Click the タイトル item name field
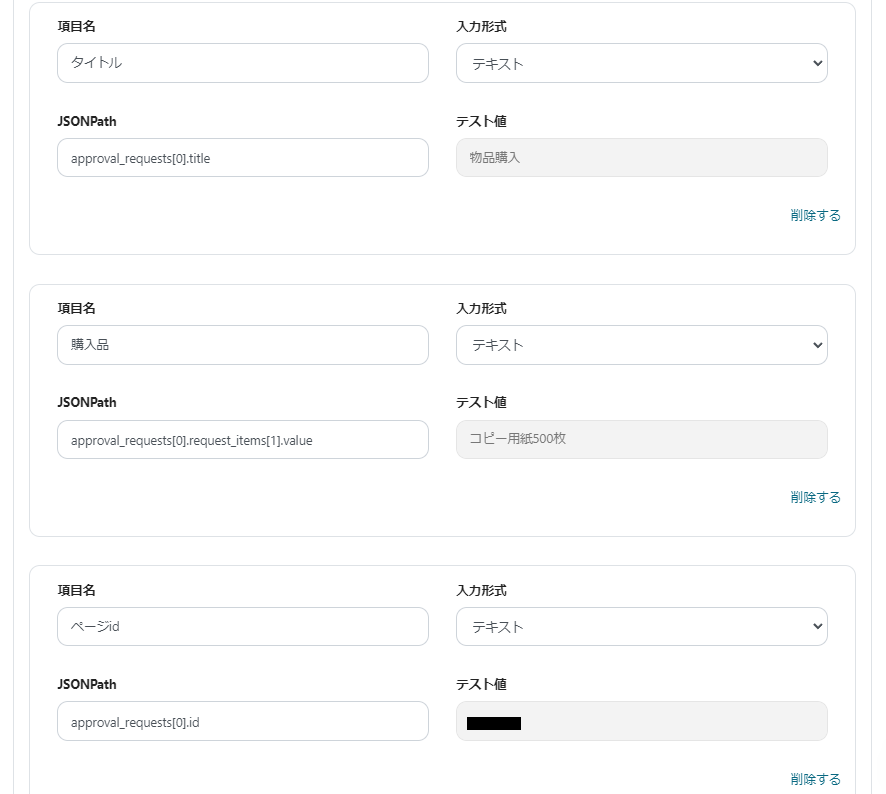This screenshot has width=886, height=794. (x=242, y=63)
